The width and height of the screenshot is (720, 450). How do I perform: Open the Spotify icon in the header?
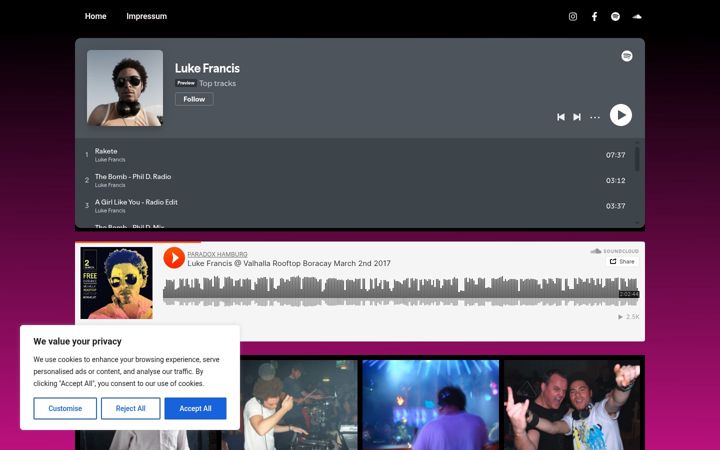pyautogui.click(x=615, y=17)
